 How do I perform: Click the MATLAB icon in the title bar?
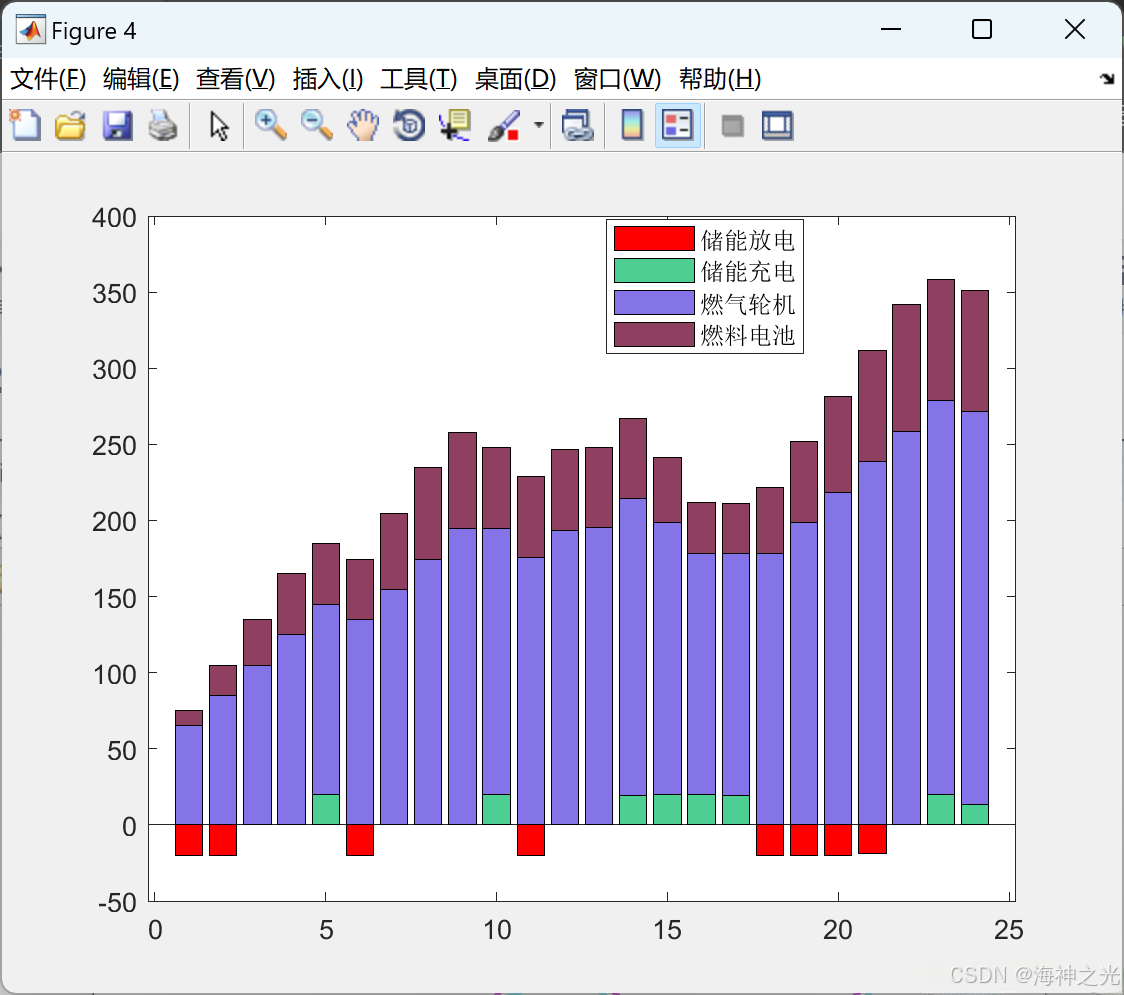[30, 29]
